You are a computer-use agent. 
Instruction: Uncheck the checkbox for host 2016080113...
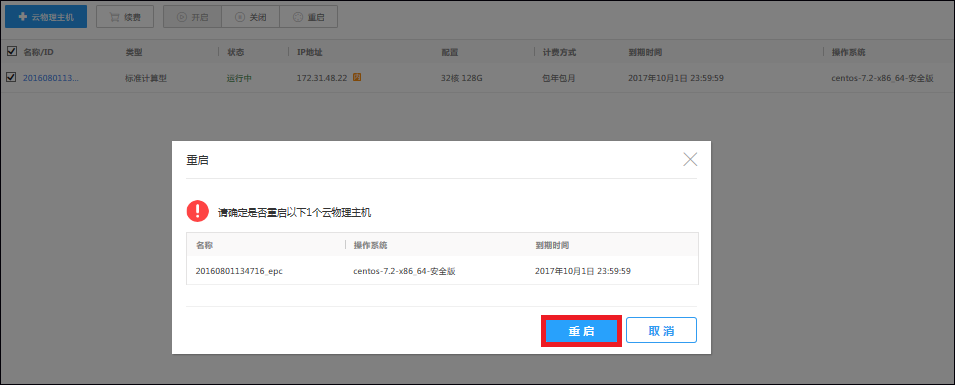[x=12, y=77]
